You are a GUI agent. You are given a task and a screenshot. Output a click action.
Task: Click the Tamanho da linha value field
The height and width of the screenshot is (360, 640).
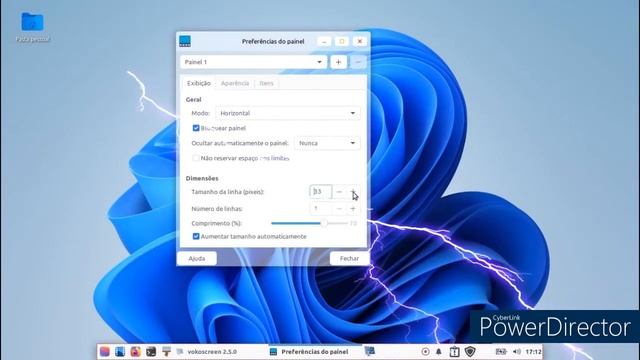321,192
